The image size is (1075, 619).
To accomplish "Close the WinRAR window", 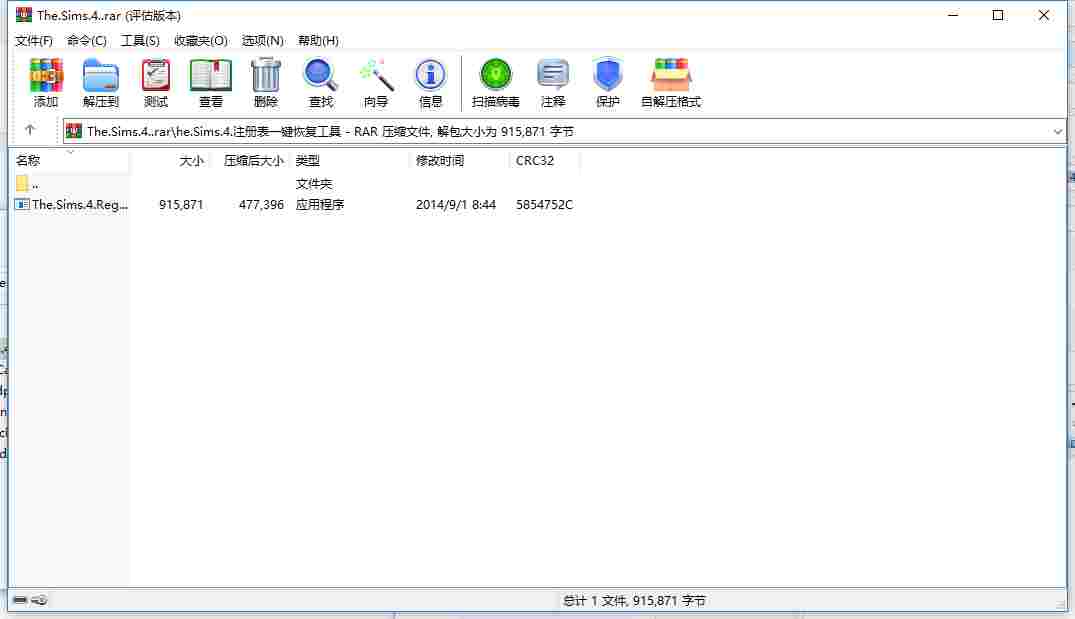I will click(x=1043, y=15).
